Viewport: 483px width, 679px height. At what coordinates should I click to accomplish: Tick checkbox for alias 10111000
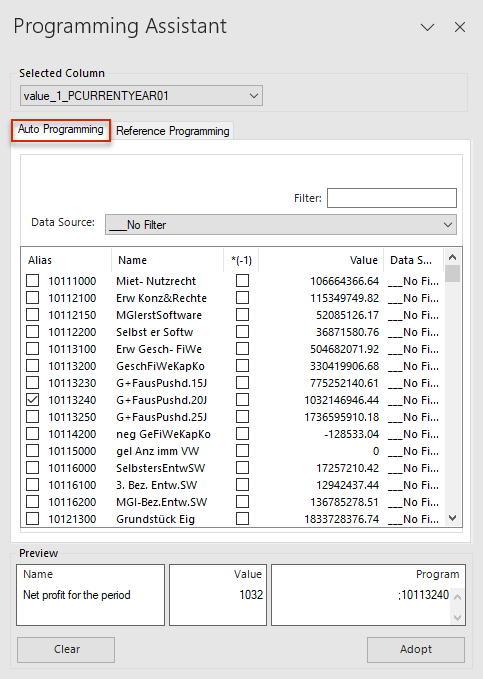[32, 281]
